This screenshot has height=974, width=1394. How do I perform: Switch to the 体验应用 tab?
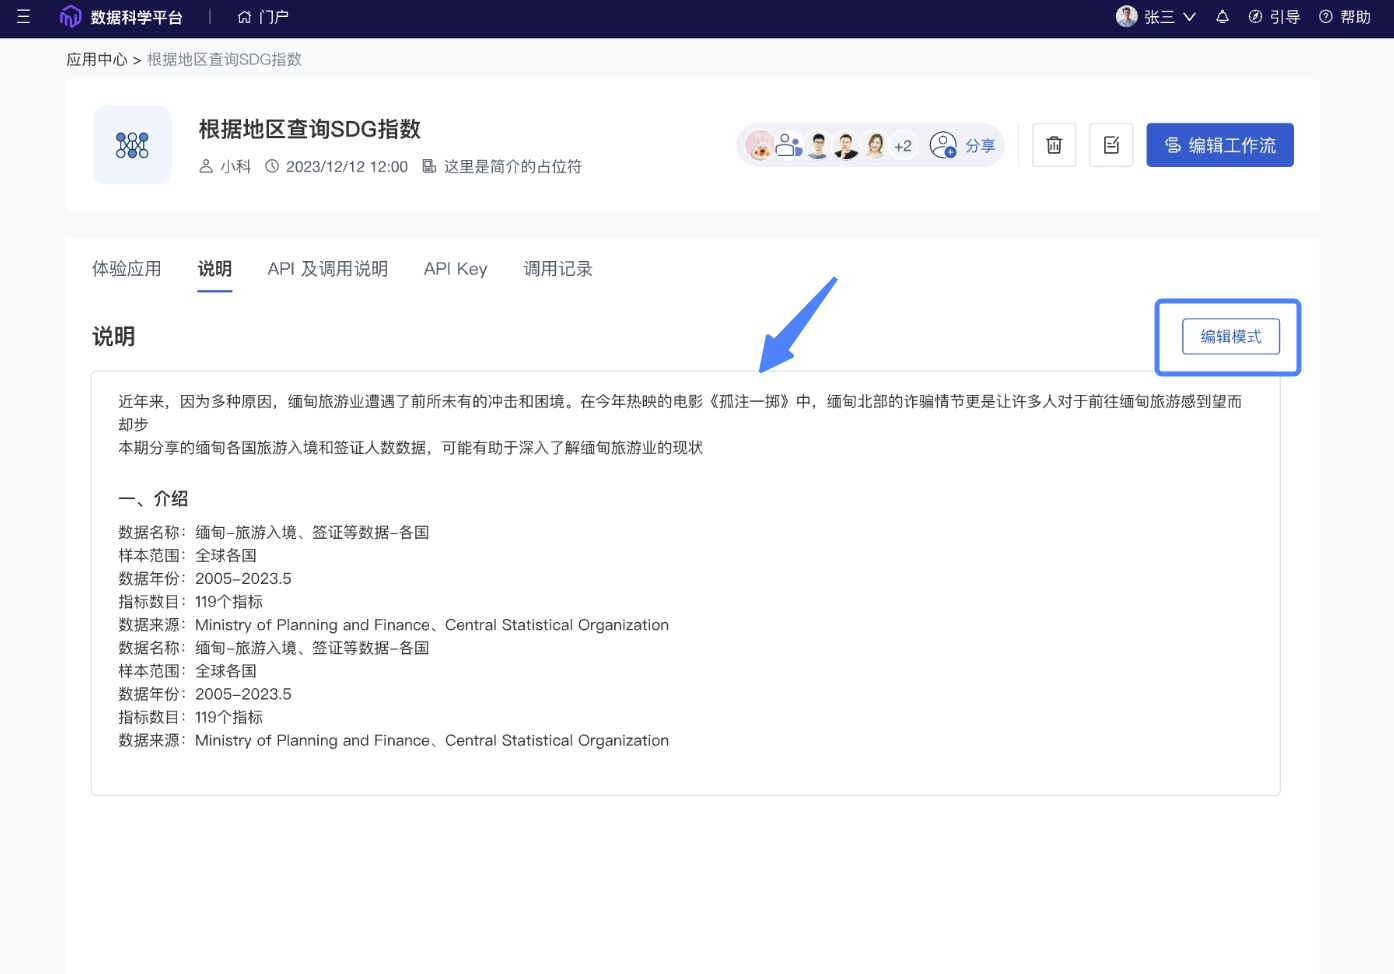coord(127,269)
